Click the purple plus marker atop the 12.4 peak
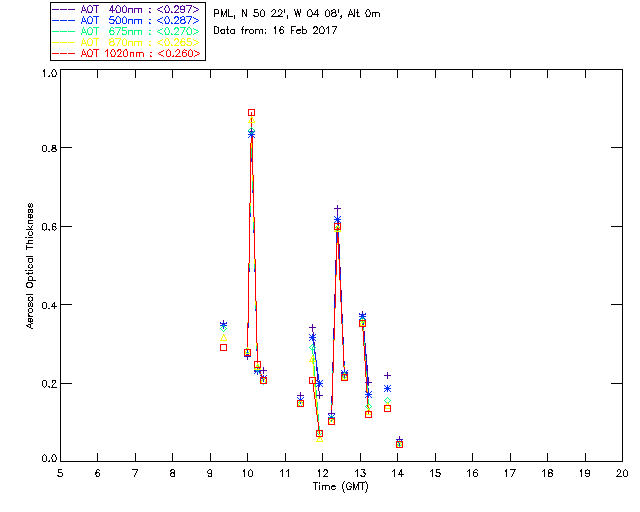The width and height of the screenshot is (640, 512). coord(337,209)
